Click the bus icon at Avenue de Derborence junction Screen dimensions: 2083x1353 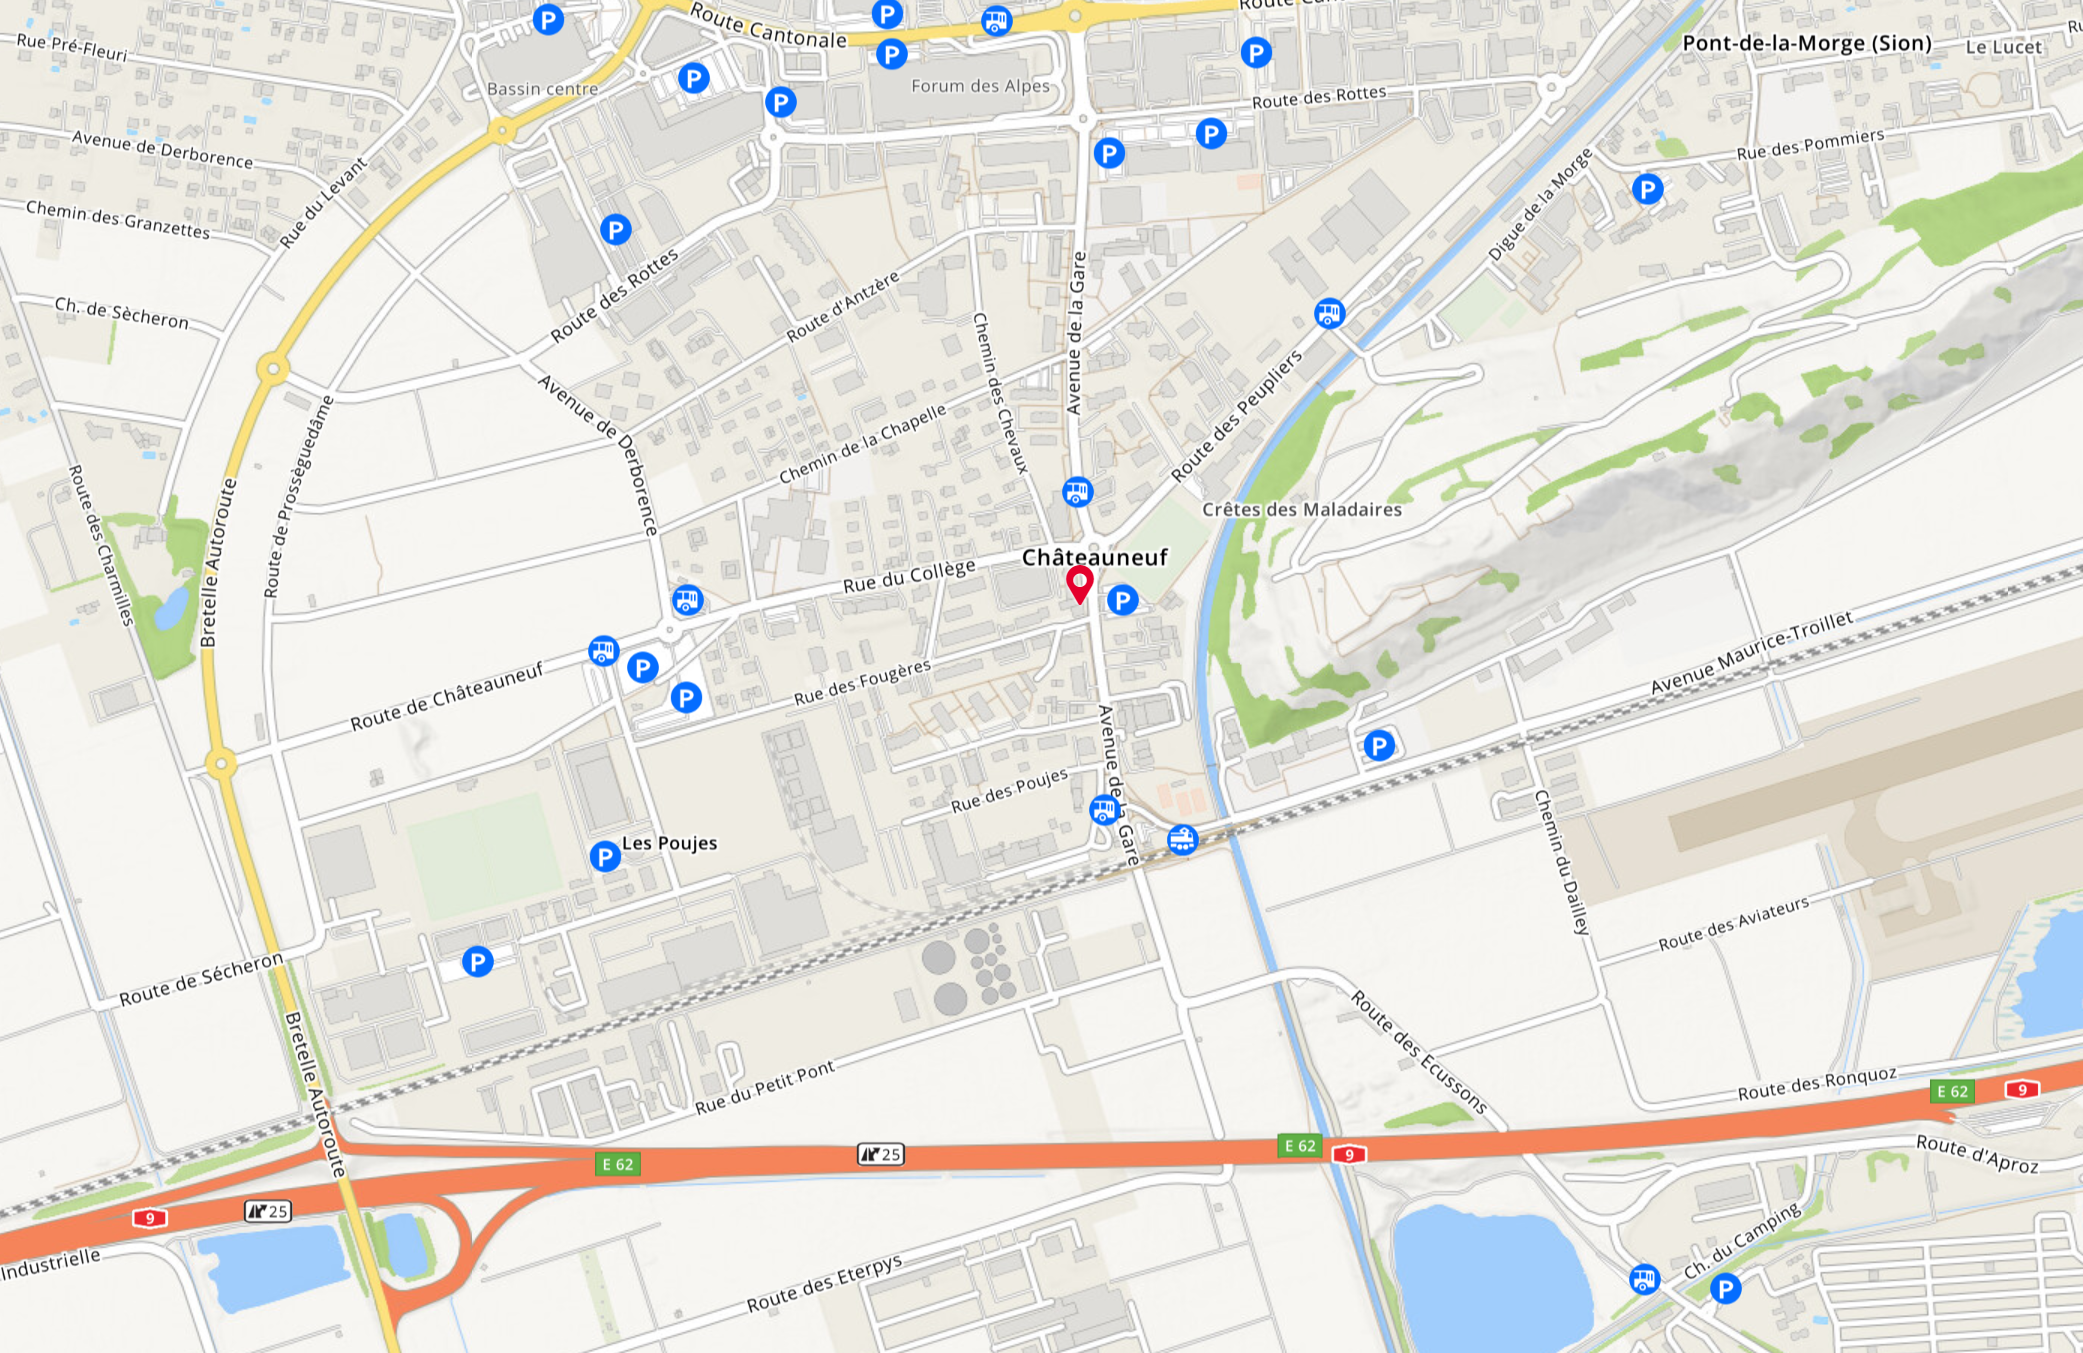pyautogui.click(x=687, y=600)
